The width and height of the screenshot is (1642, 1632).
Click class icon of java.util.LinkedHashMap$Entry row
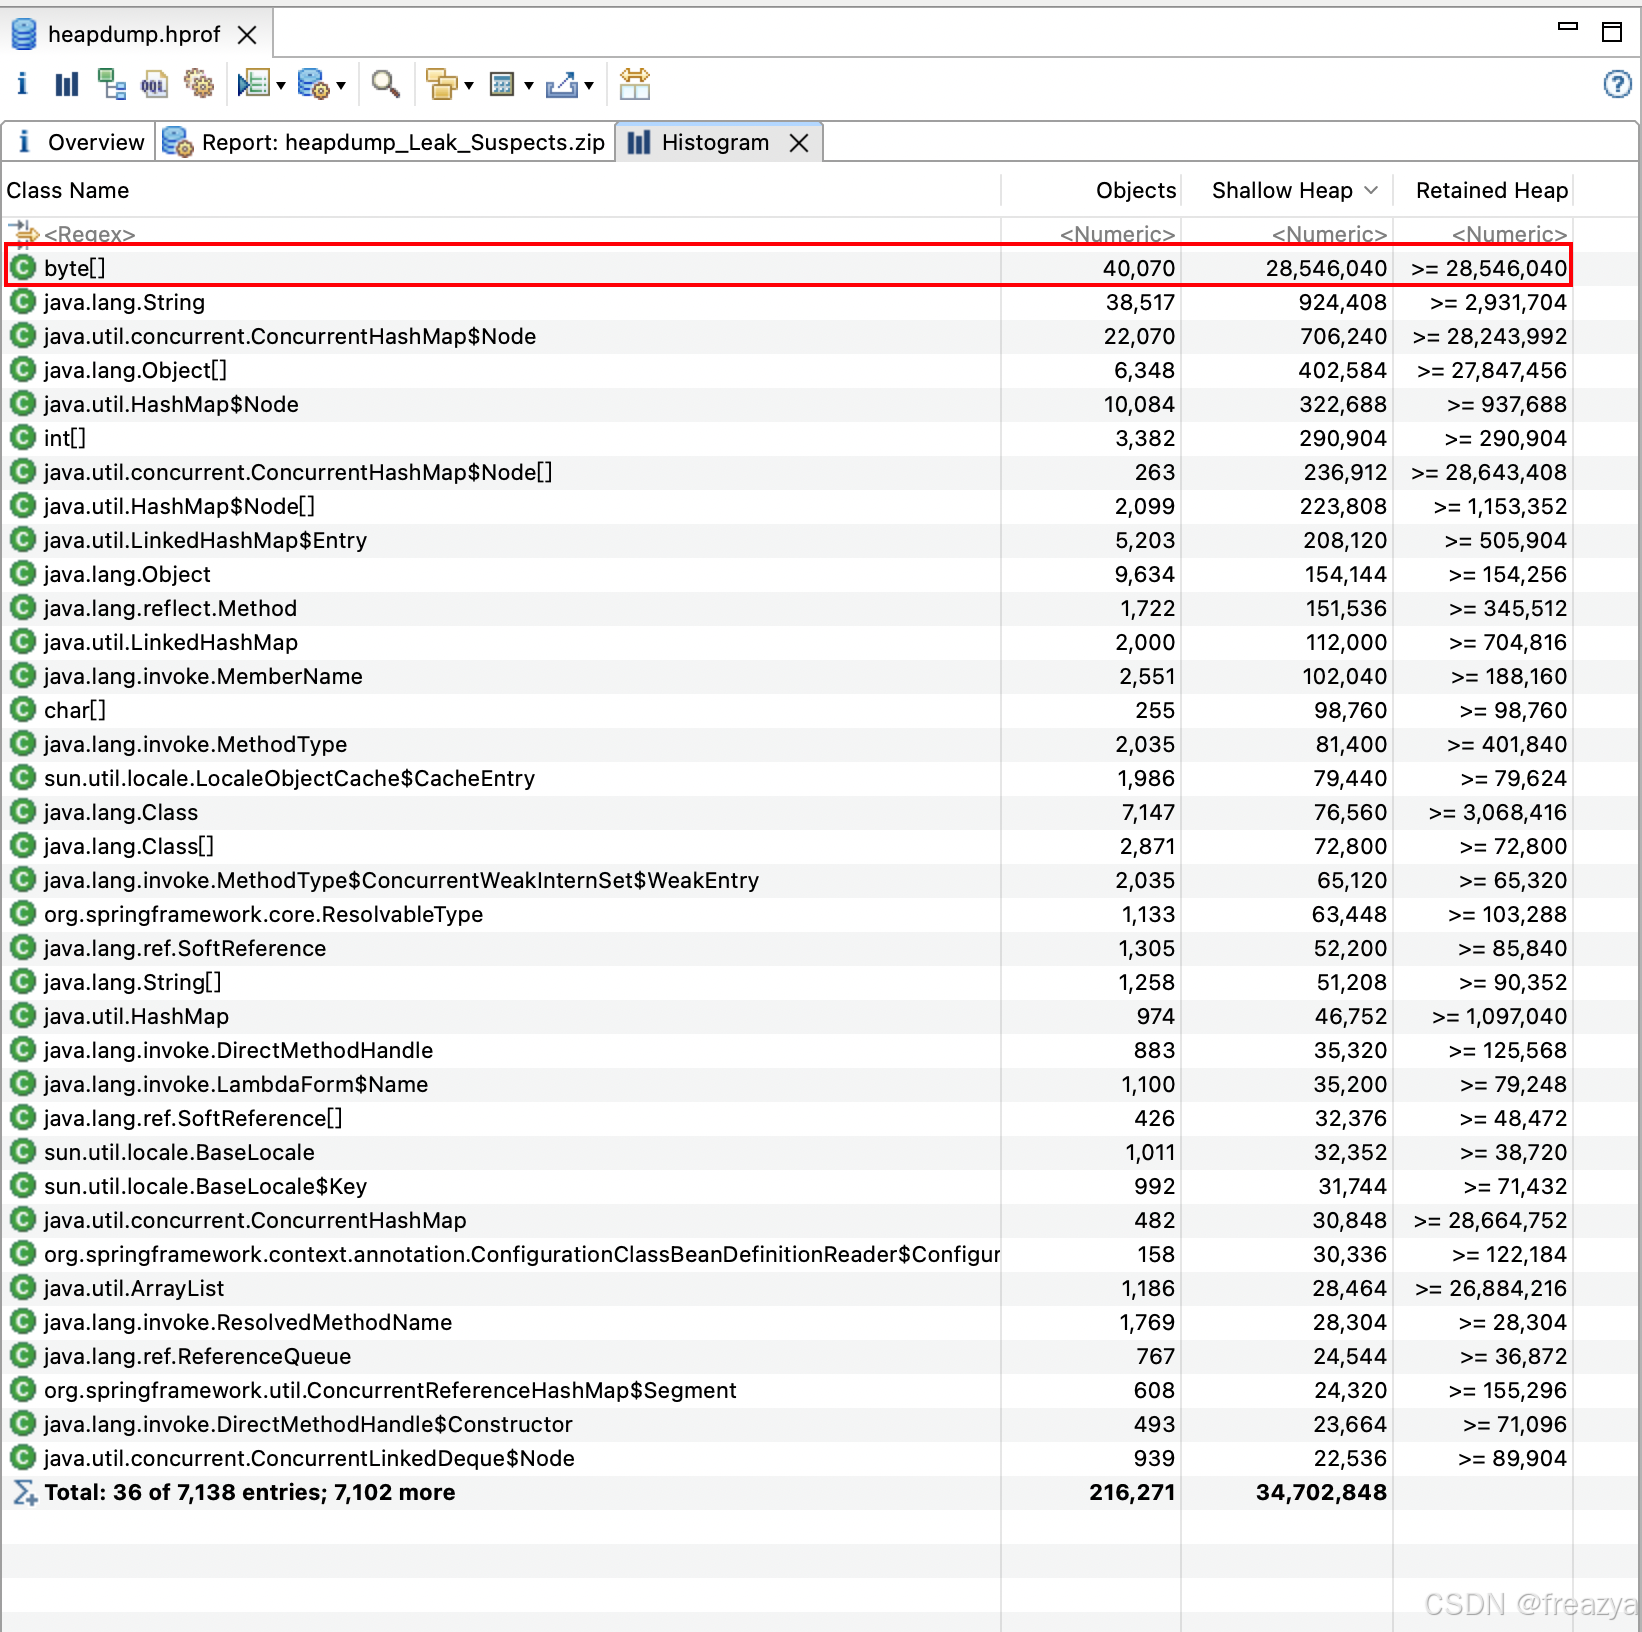pyautogui.click(x=22, y=539)
